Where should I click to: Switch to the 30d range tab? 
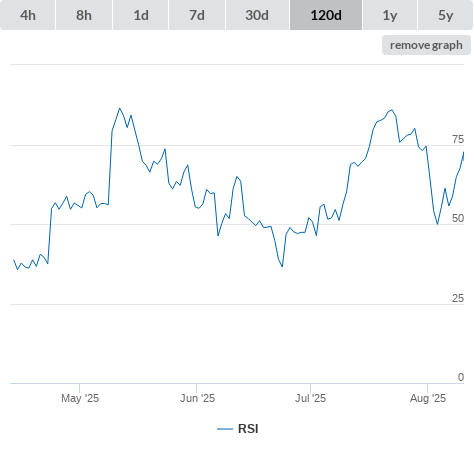pos(257,15)
